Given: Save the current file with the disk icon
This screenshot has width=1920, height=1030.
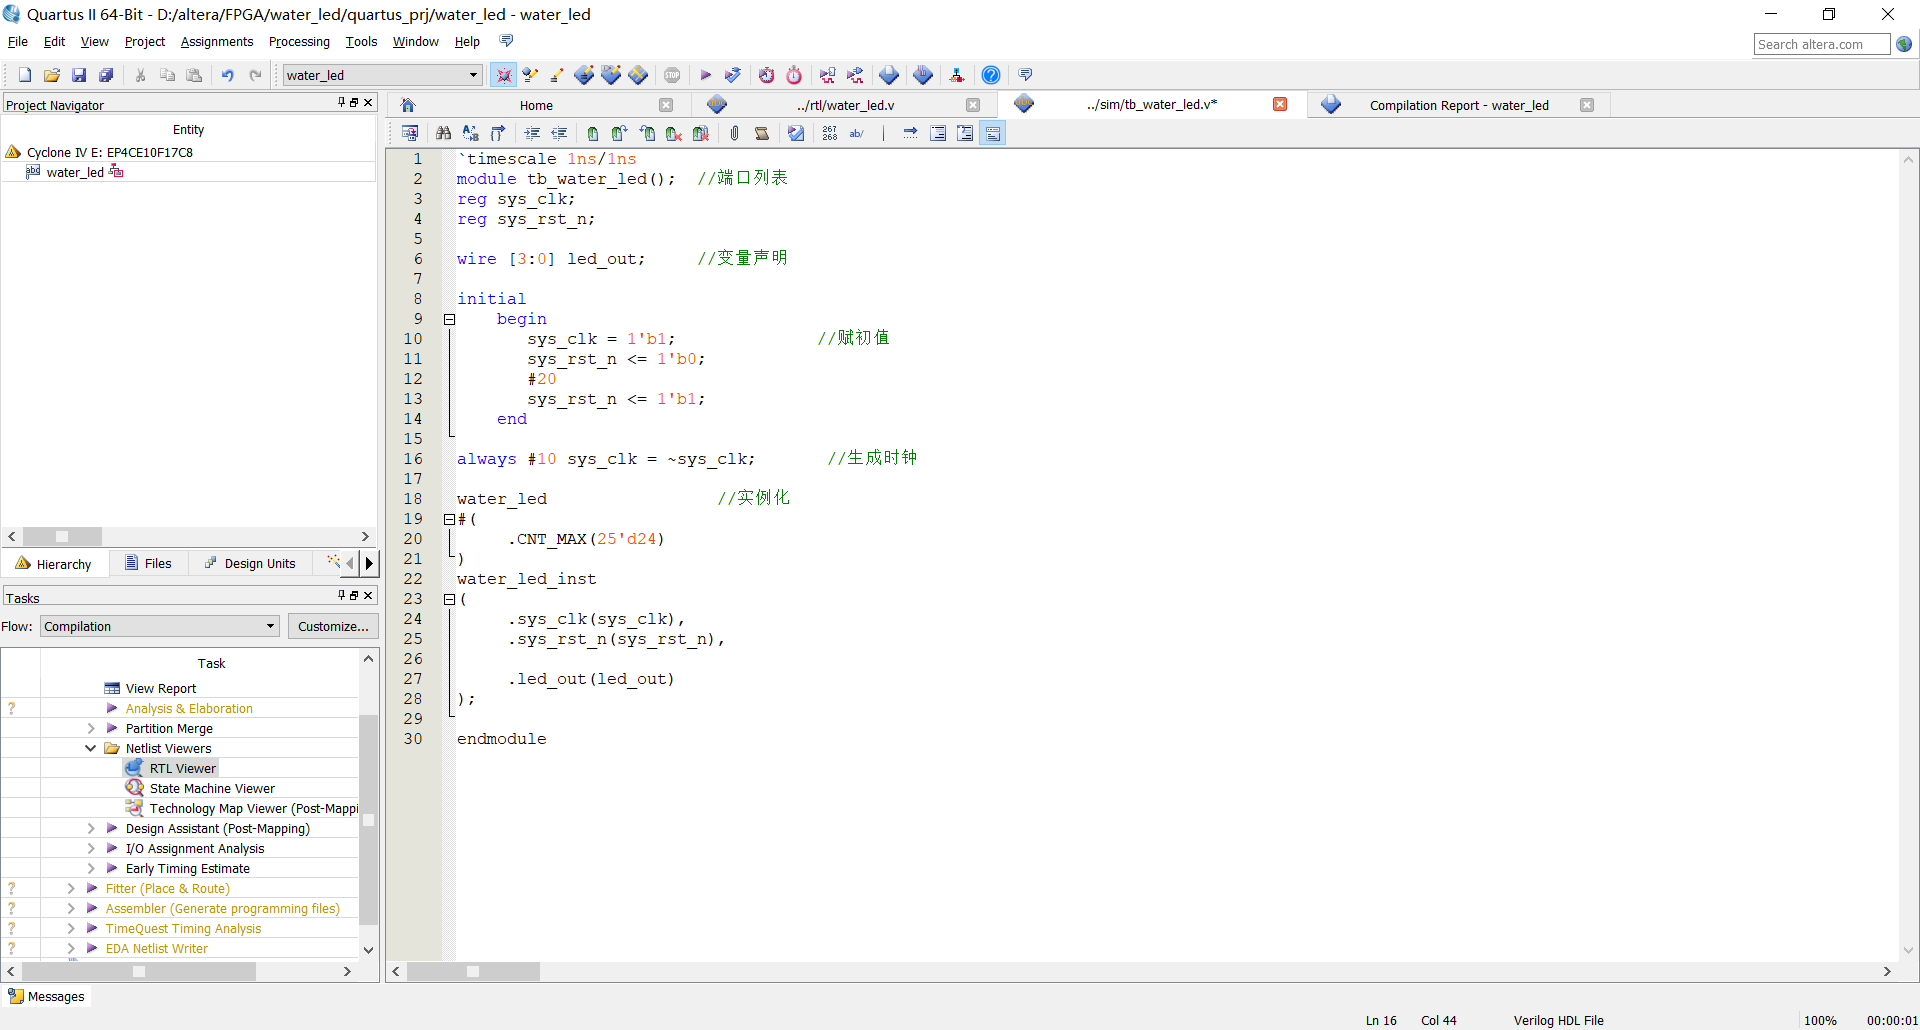Looking at the screenshot, I should click(x=79, y=75).
